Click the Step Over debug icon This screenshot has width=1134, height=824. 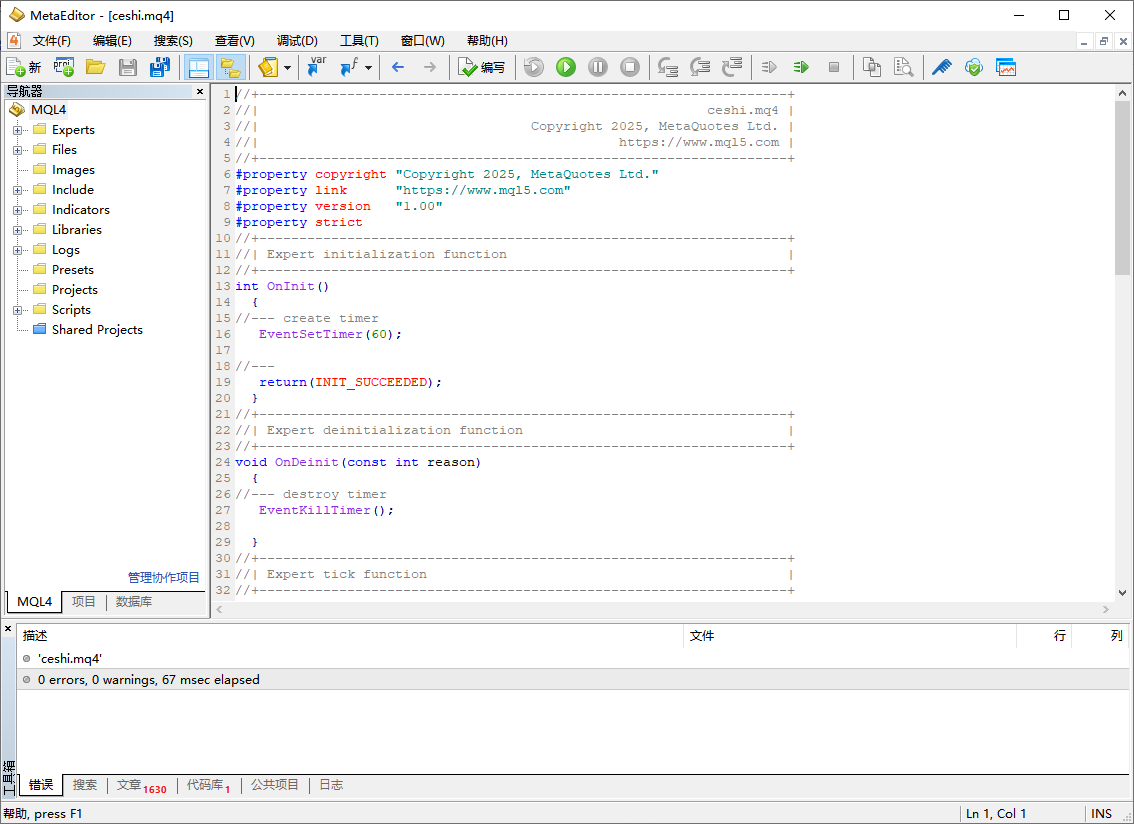(699, 67)
